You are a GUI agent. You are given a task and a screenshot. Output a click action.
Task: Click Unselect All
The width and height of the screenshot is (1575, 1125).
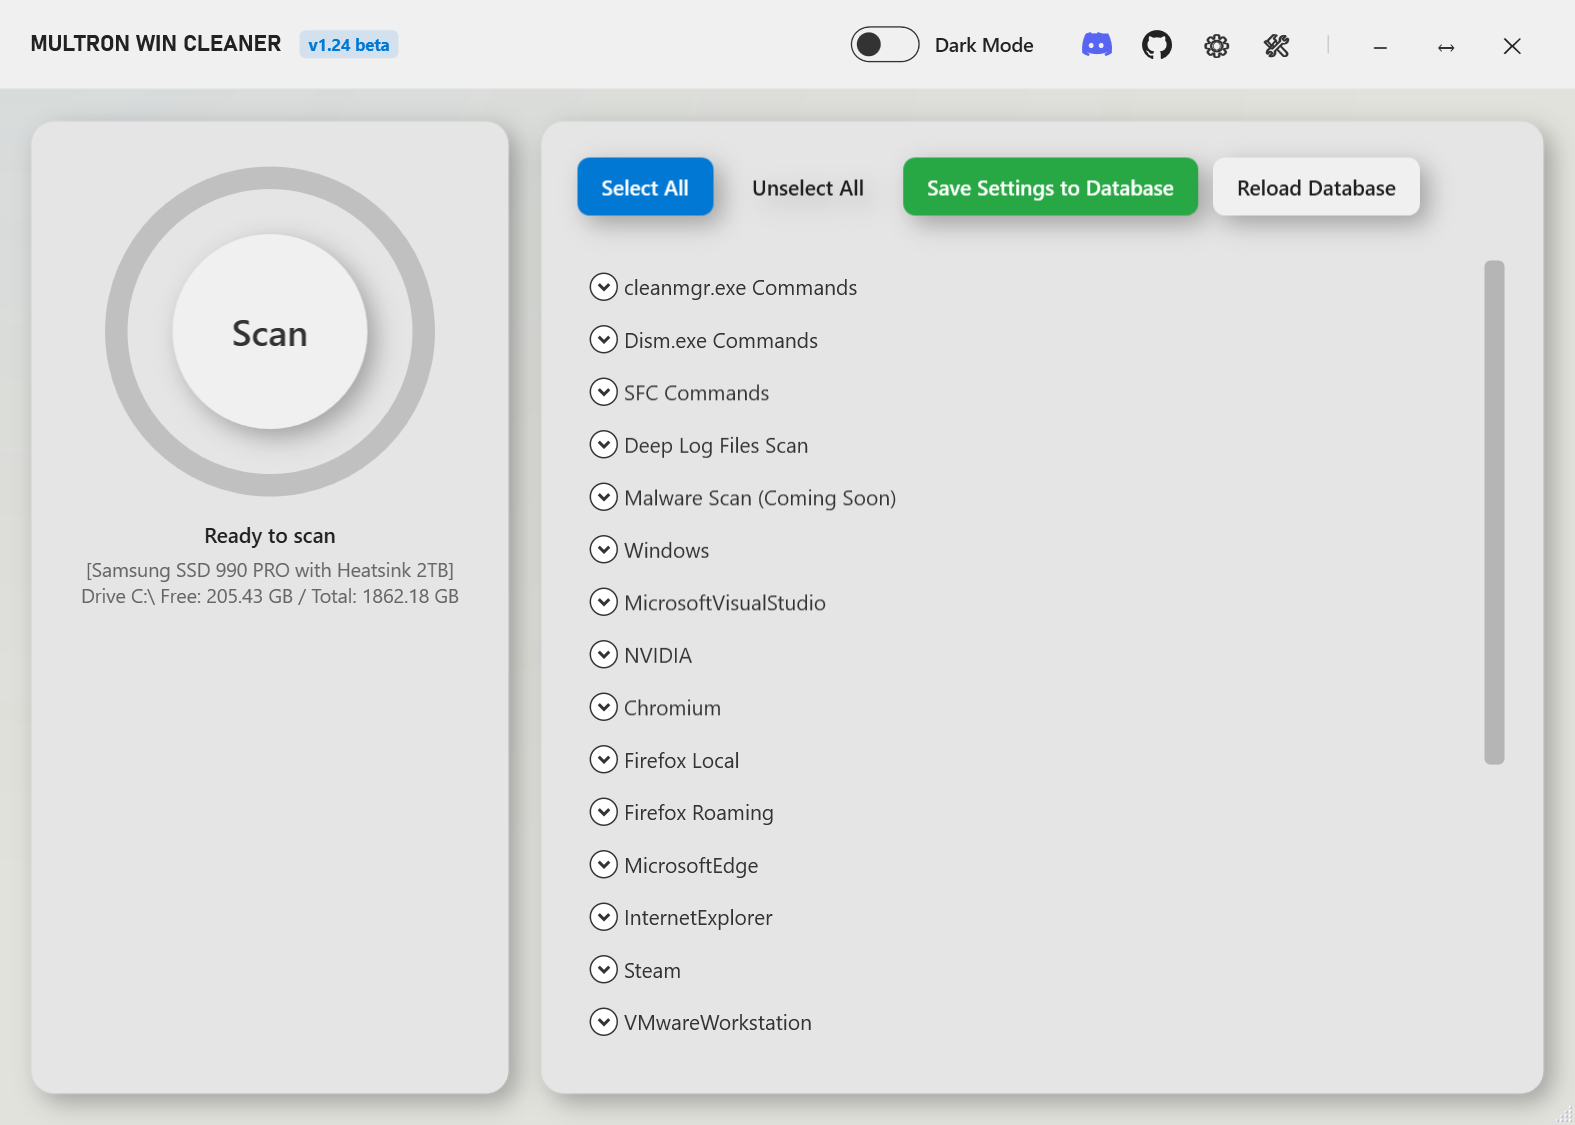click(x=808, y=187)
